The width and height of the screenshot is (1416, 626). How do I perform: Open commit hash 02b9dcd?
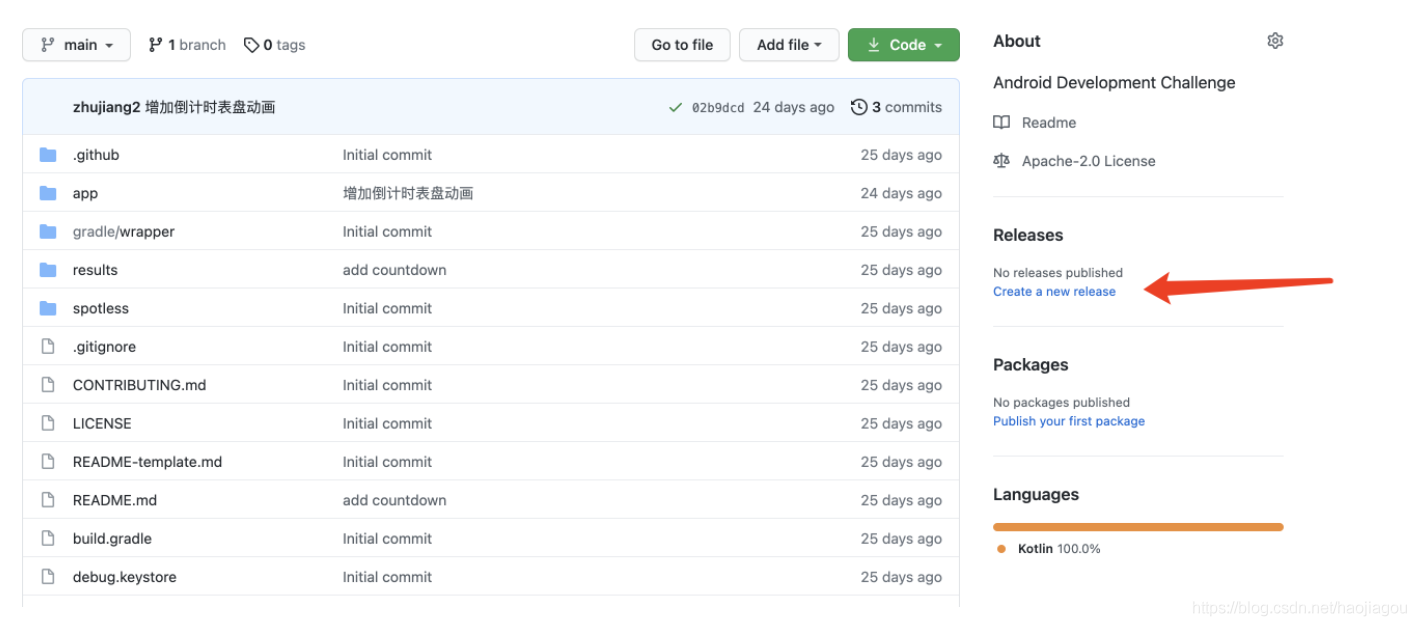[718, 108]
